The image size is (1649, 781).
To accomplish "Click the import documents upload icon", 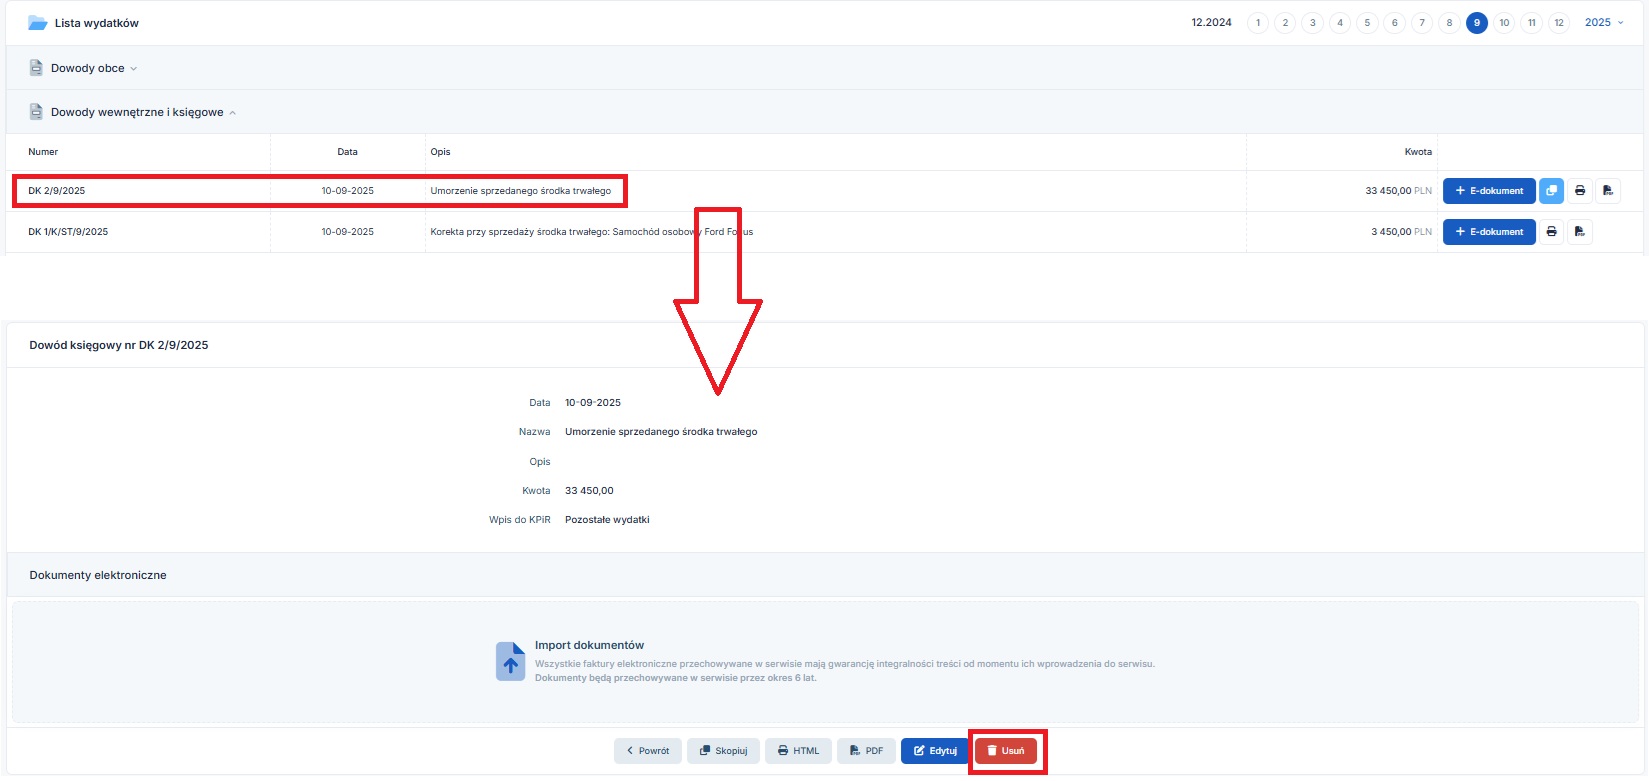I will coord(510,661).
